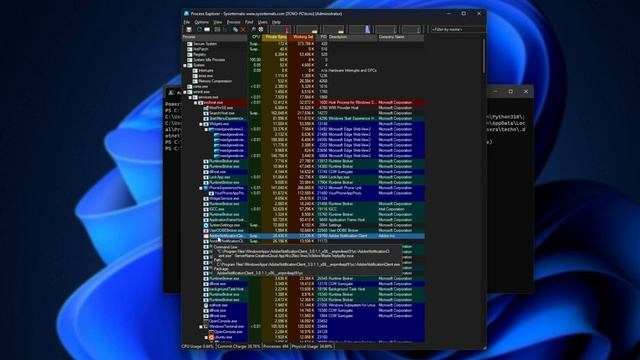Click the SystemSettings.exe gear icon
This screenshot has height=360, width=640.
(x=206, y=225)
